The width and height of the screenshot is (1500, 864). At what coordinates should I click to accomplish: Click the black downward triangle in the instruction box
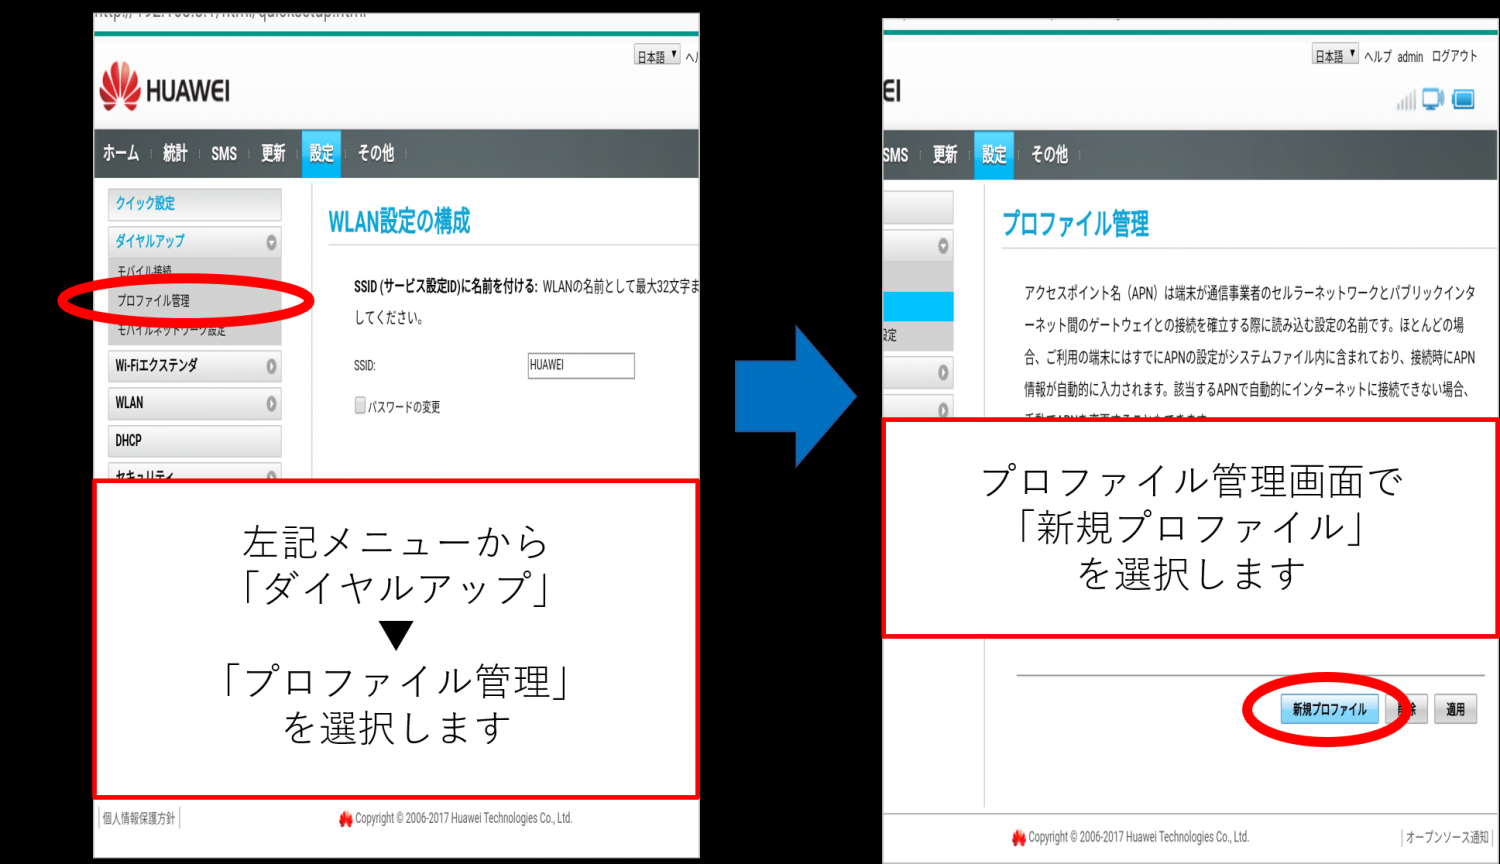pyautogui.click(x=396, y=635)
